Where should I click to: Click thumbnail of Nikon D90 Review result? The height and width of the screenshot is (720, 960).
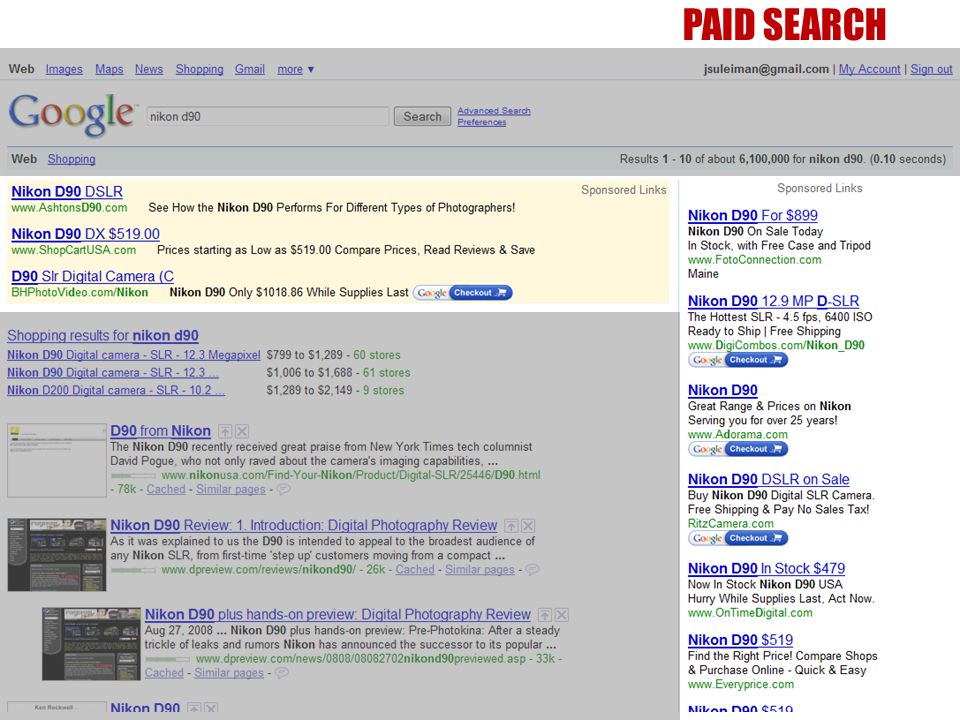[x=57, y=555]
